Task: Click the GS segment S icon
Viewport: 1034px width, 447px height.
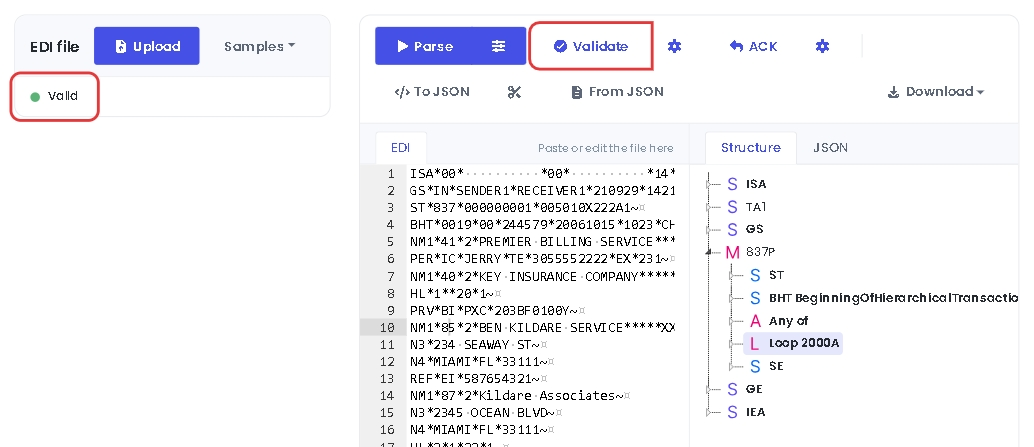Action: click(x=732, y=229)
